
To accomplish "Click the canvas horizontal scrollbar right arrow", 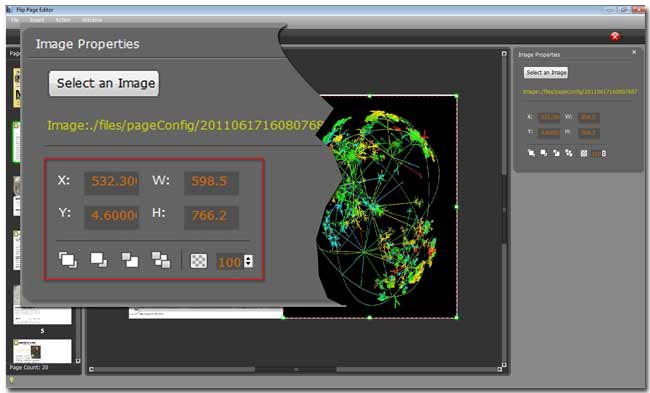I will (x=500, y=369).
